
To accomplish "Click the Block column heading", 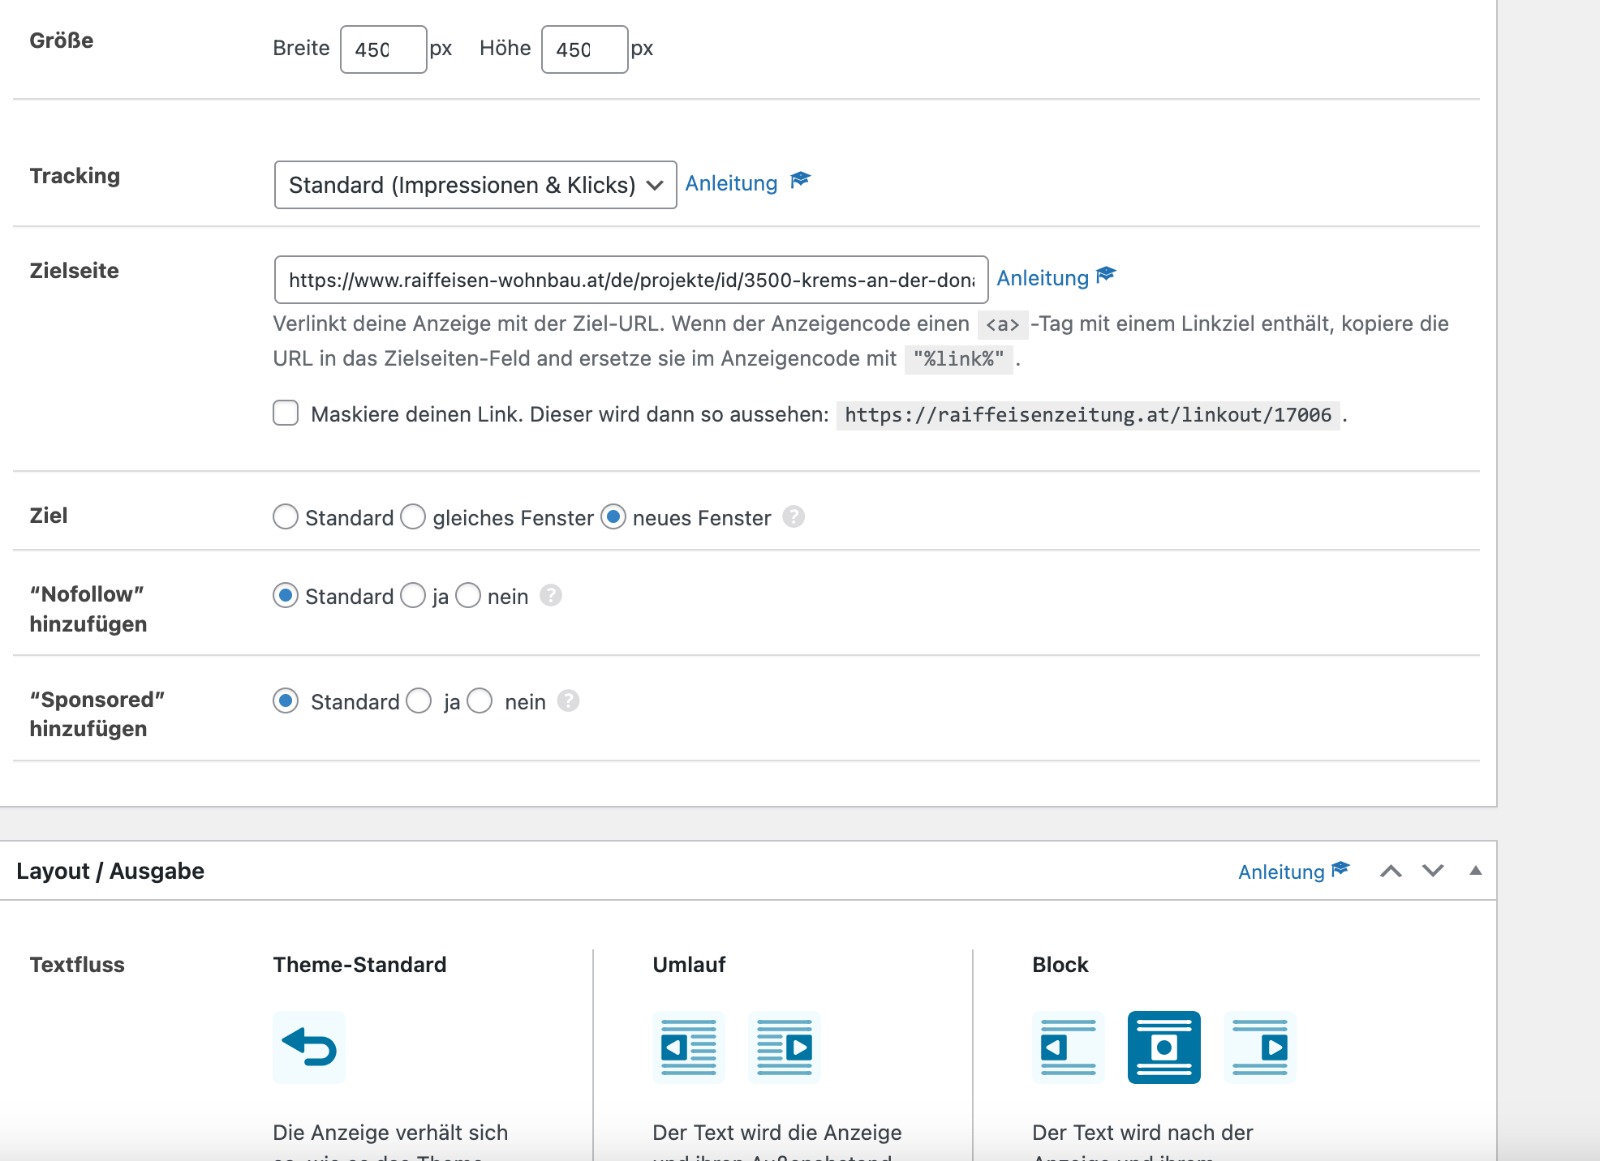I will (1060, 965).
